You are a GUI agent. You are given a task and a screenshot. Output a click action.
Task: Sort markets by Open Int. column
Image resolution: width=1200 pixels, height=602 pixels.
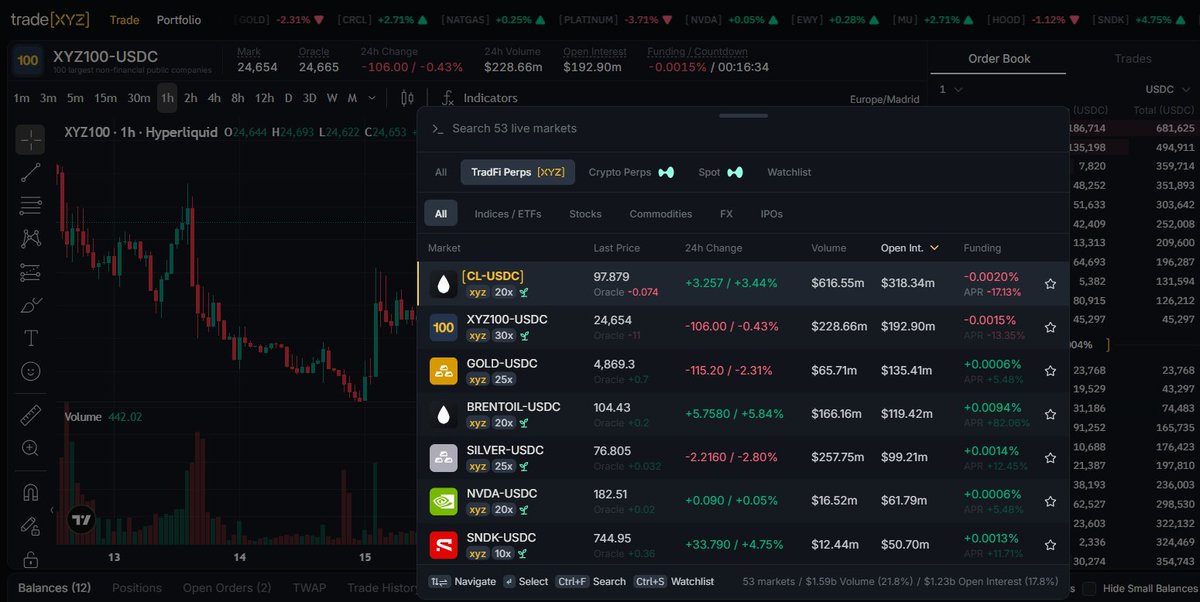coord(909,247)
